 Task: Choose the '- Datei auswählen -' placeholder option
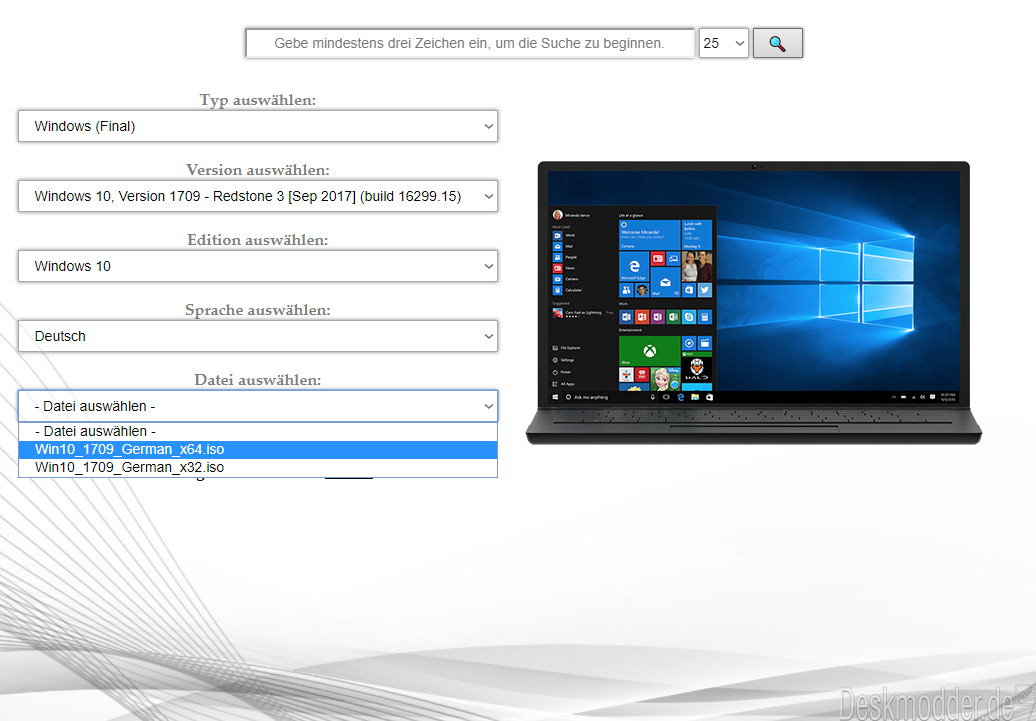tap(258, 432)
